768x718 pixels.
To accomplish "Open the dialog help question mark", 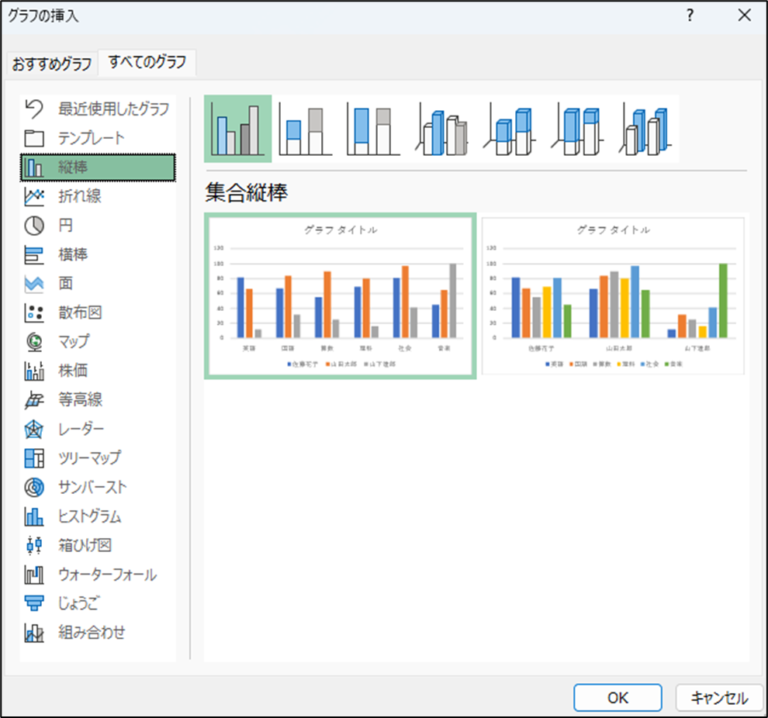I will tap(690, 16).
